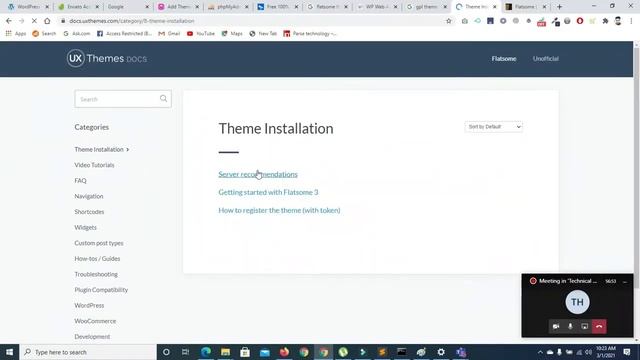Click the red Opera-style extension icon
Image resolution: width=640 pixels, height=360 pixels.
580,21
